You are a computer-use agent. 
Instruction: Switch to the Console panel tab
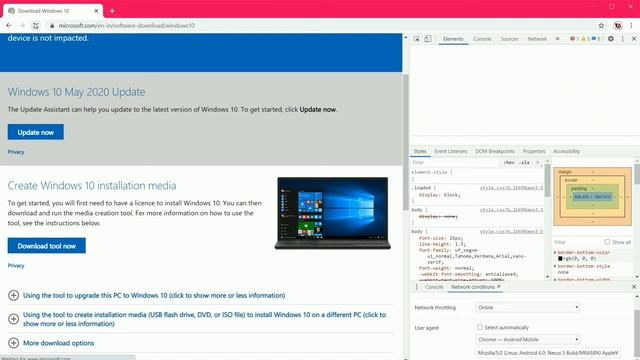coord(482,39)
